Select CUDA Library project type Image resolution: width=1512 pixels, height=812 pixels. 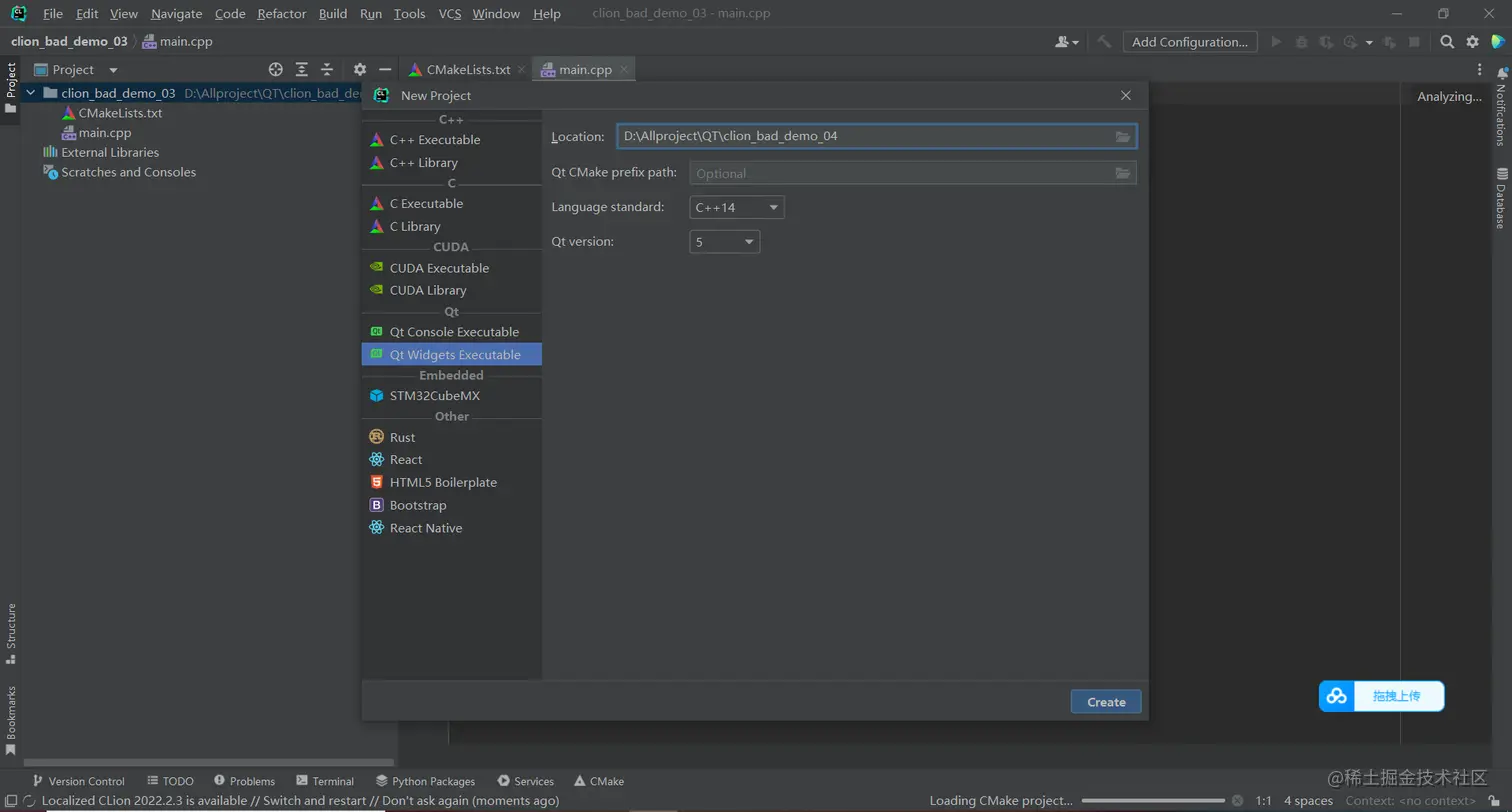point(451,290)
